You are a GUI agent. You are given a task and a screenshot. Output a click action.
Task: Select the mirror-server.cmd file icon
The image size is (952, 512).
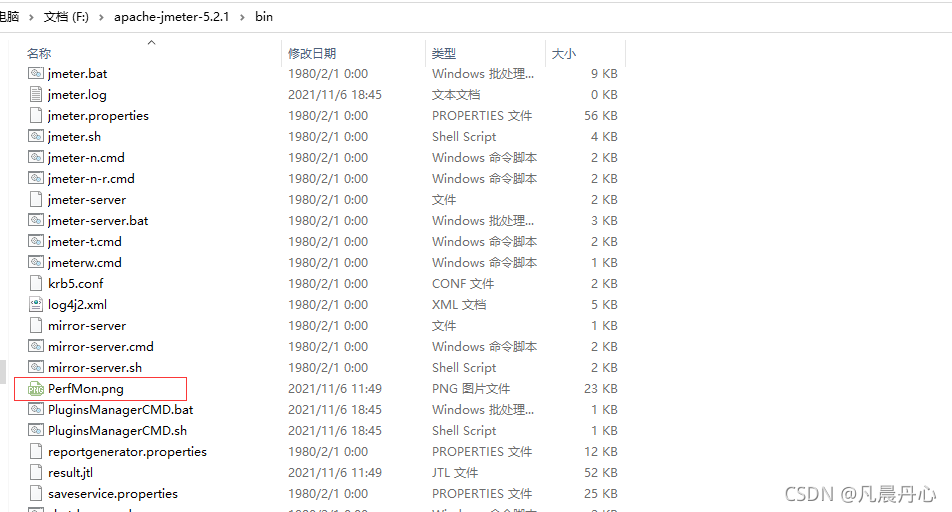click(36, 346)
